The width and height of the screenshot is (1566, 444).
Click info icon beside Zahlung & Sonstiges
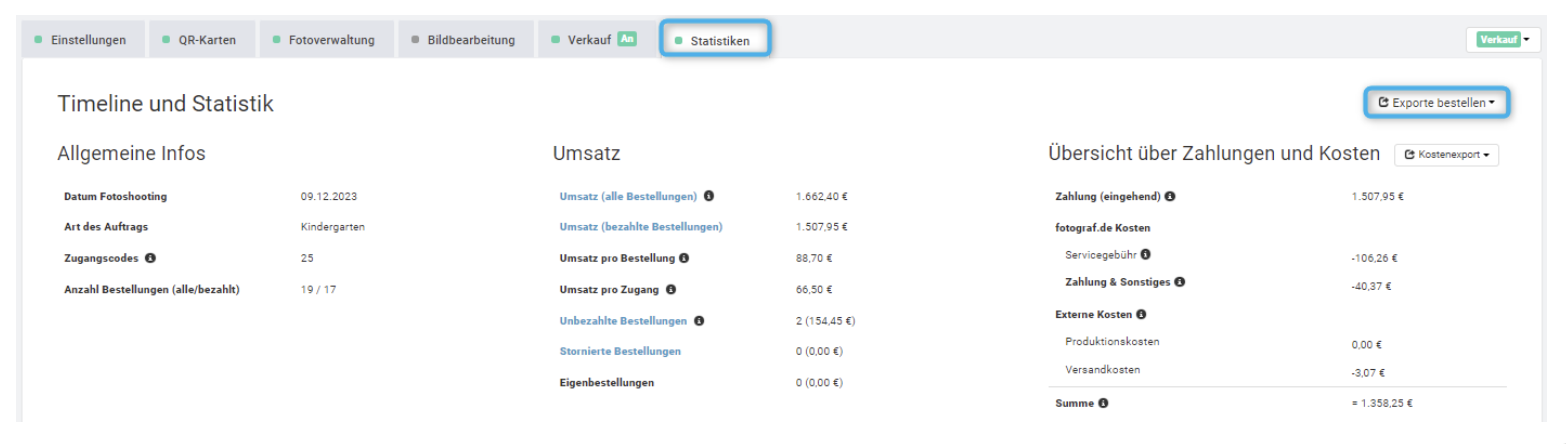pos(1180,282)
